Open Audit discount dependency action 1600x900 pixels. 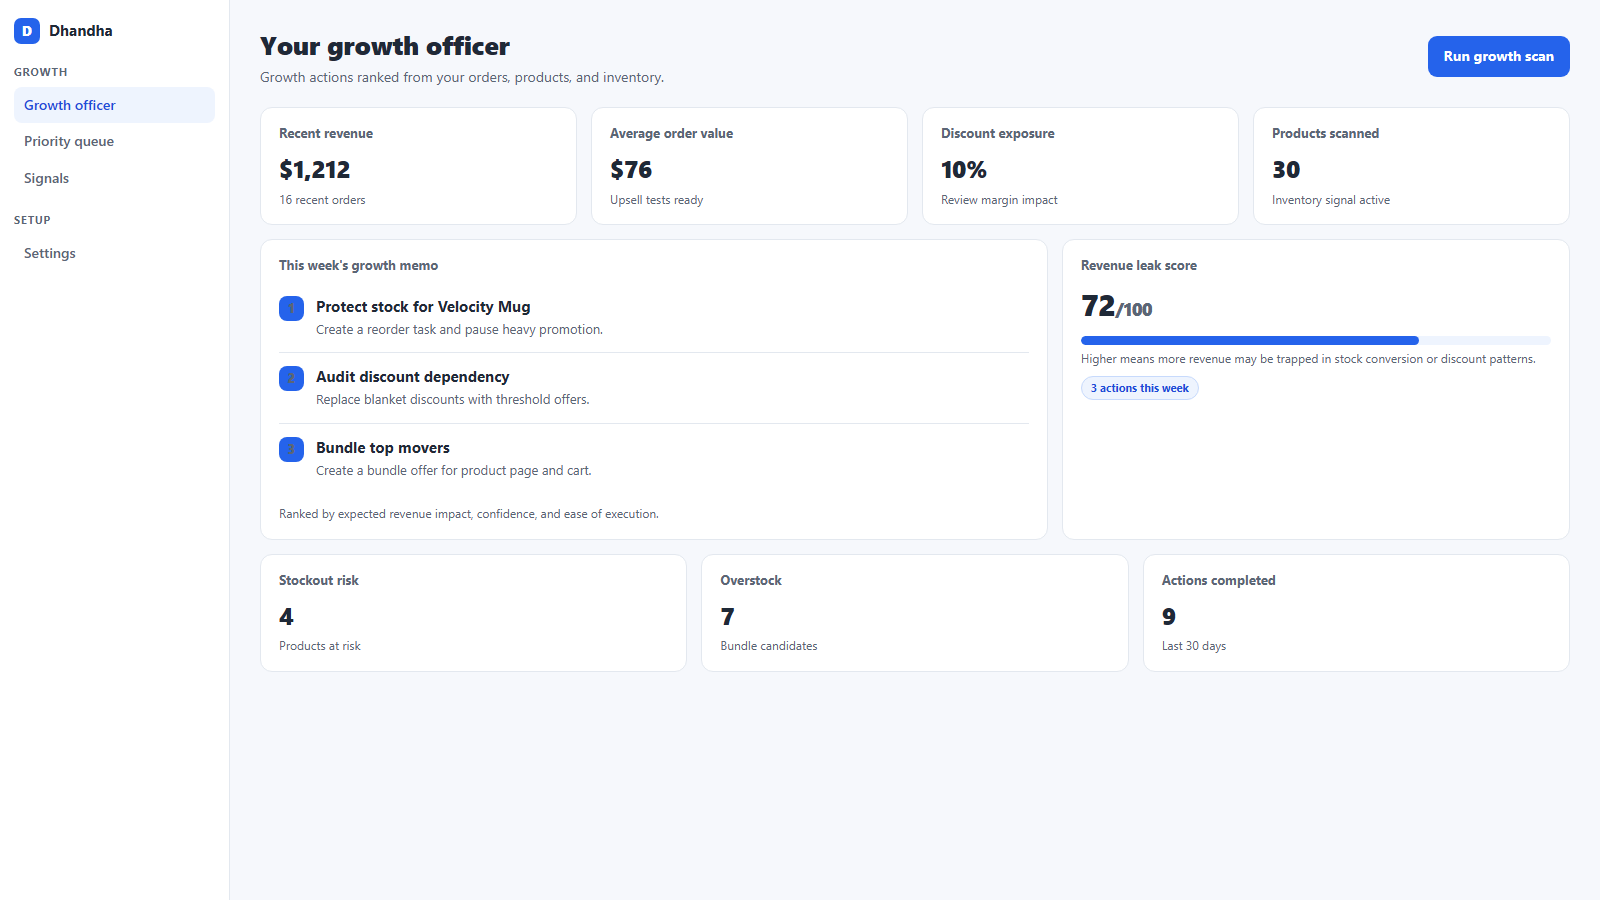(x=412, y=377)
